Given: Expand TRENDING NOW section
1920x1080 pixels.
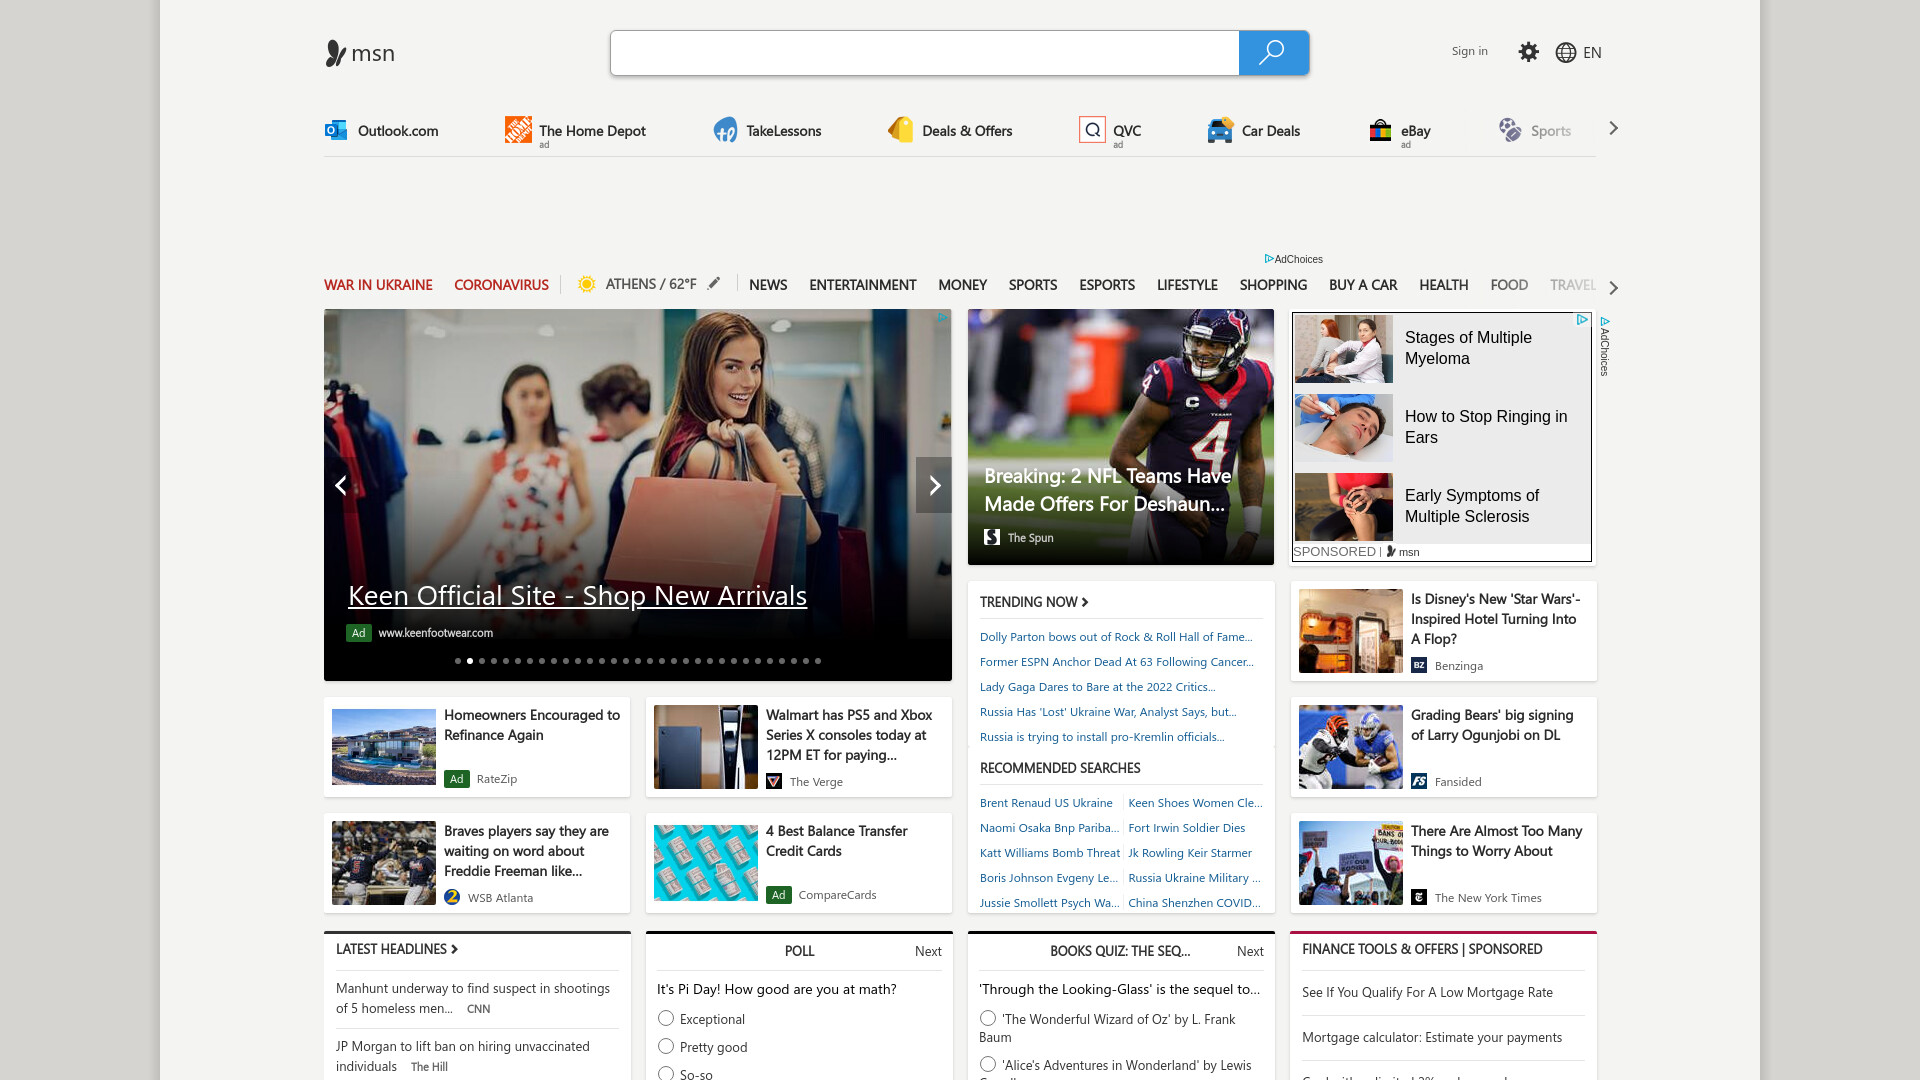Looking at the screenshot, I should (1034, 602).
